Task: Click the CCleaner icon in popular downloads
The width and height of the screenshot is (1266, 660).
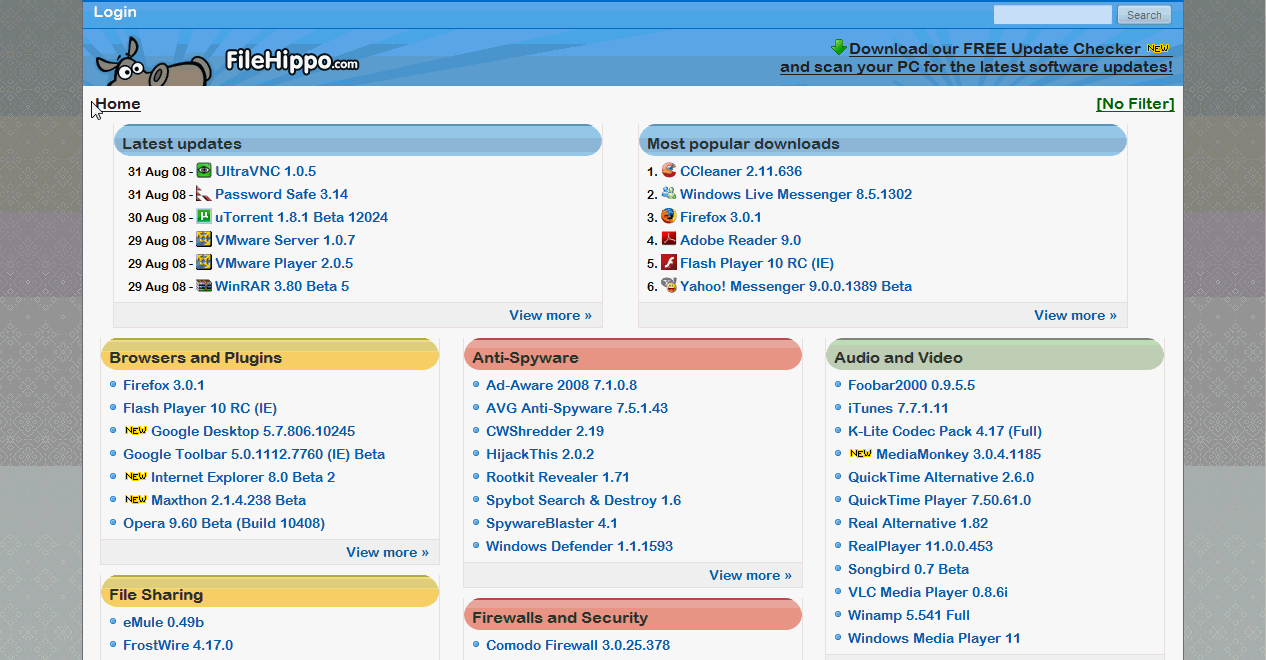Action: pos(669,171)
